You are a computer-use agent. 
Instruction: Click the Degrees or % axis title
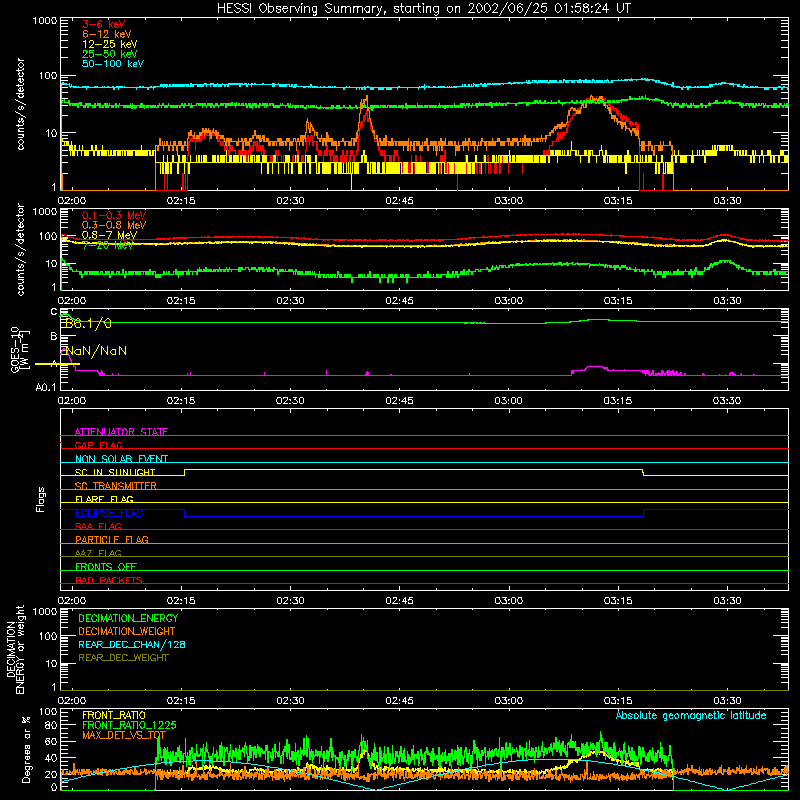pyautogui.click(x=26, y=749)
